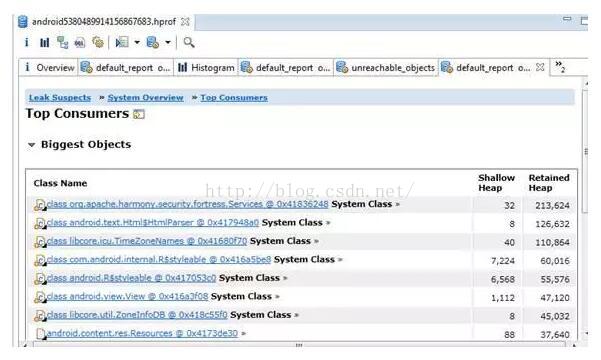Close the android hprof editor tab
The width and height of the screenshot is (601, 360).
coord(185,22)
